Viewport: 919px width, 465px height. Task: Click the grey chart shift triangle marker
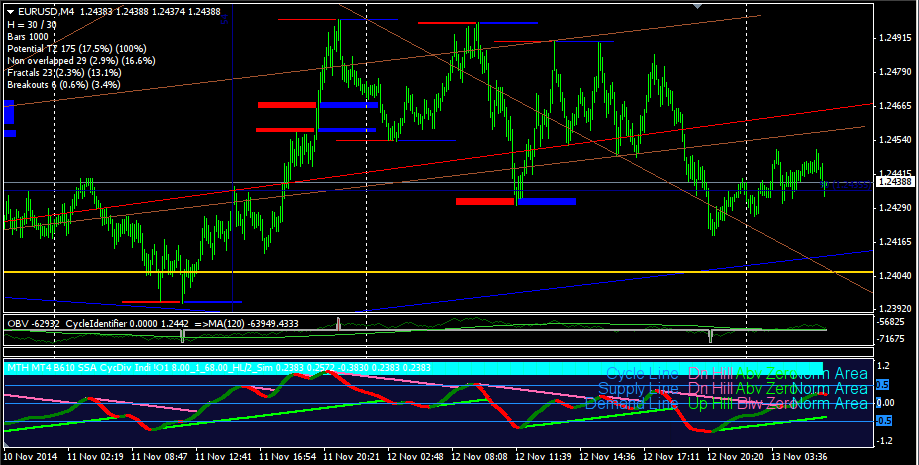697,6
